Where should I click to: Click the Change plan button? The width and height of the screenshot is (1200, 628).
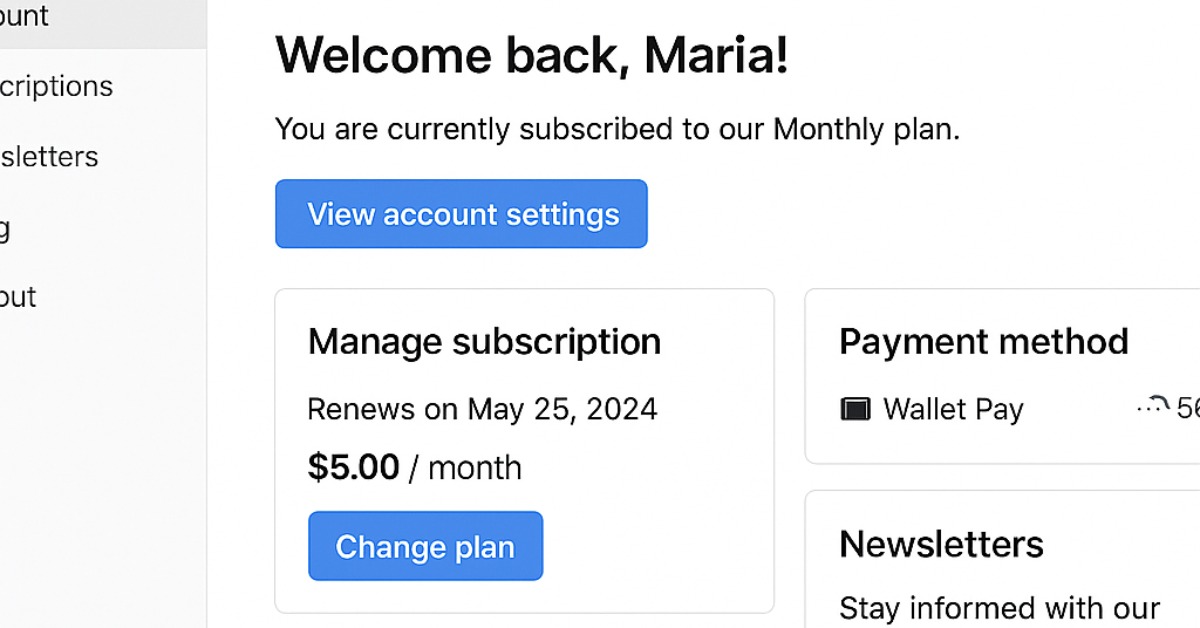(425, 546)
